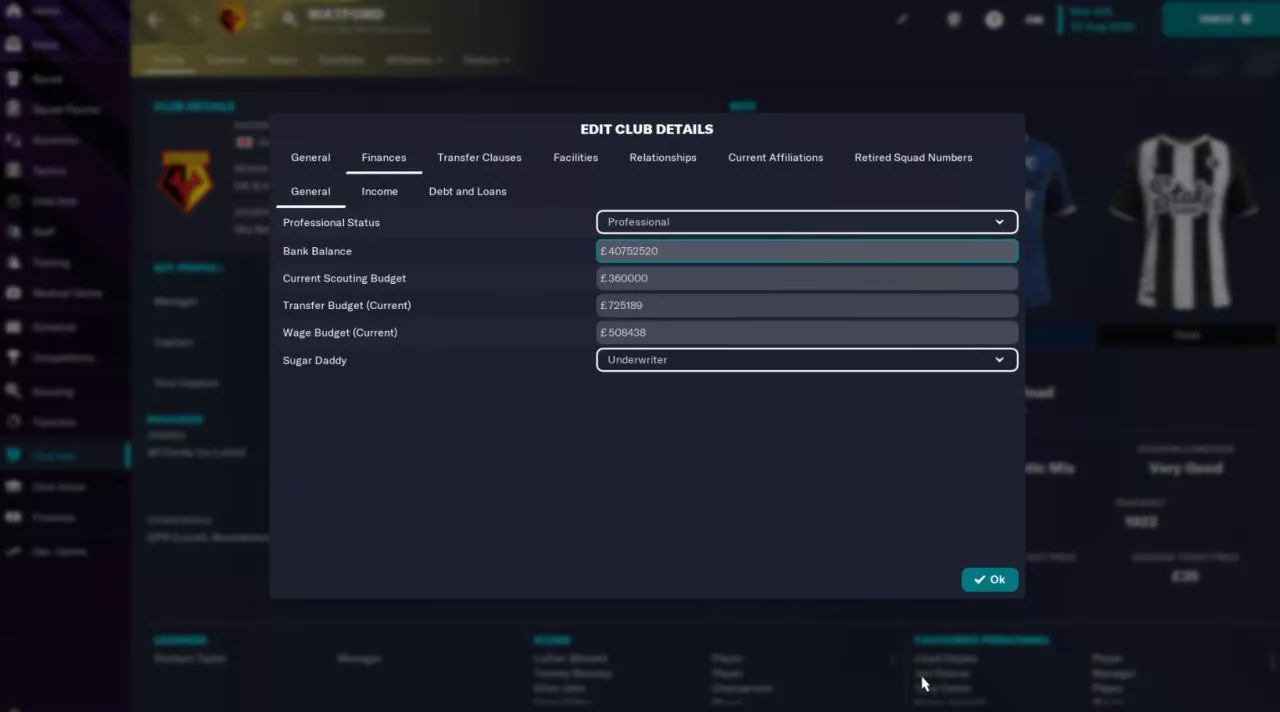
Task: Click the Bank Balance input field
Action: click(806, 251)
